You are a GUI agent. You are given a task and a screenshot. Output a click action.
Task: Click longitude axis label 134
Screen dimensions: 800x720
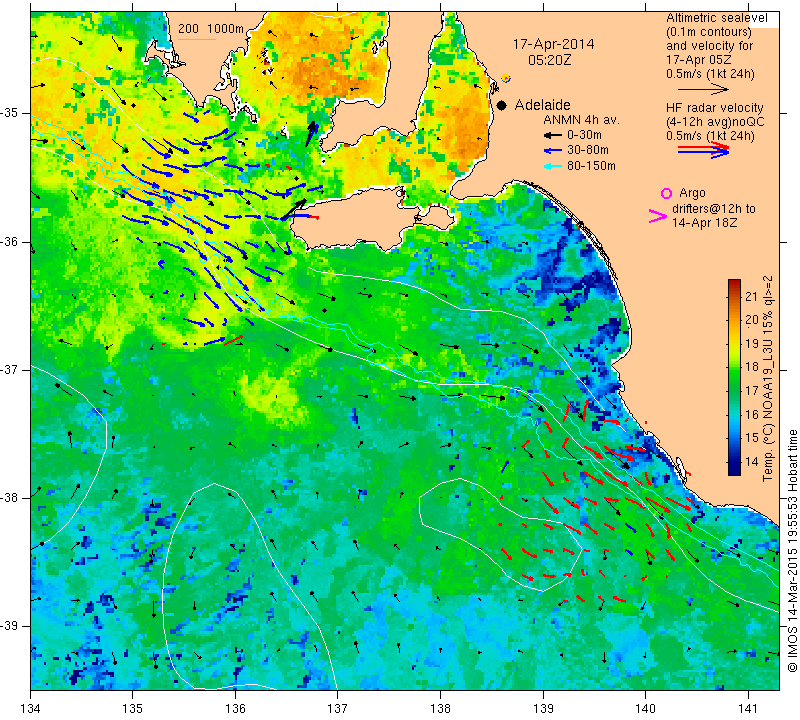click(x=31, y=709)
